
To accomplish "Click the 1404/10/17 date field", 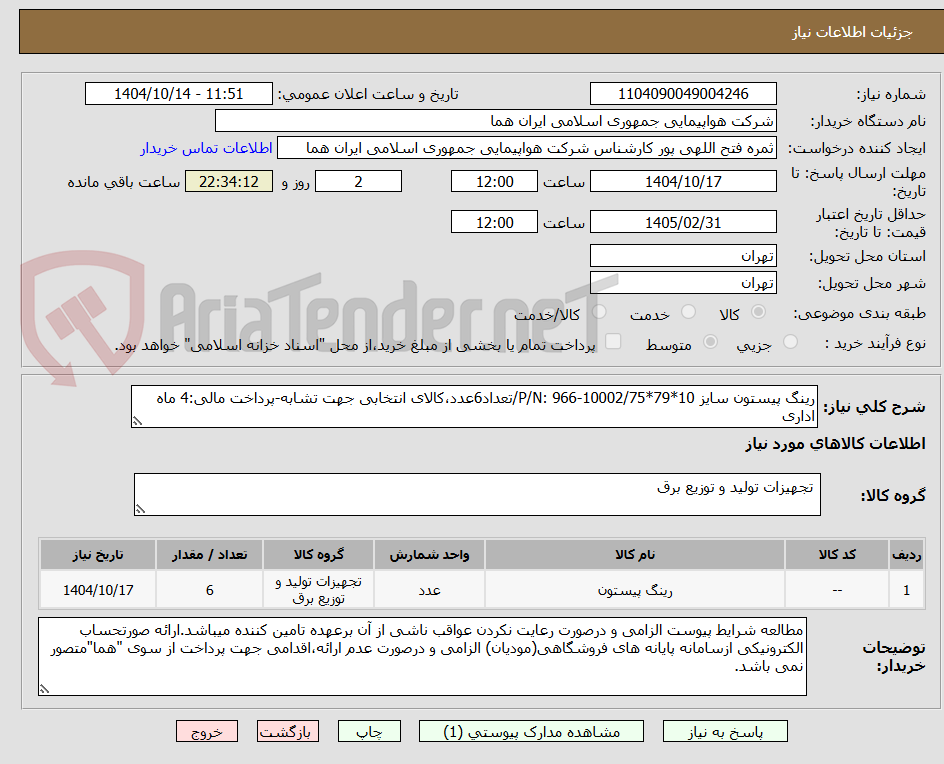I will 683,181.
